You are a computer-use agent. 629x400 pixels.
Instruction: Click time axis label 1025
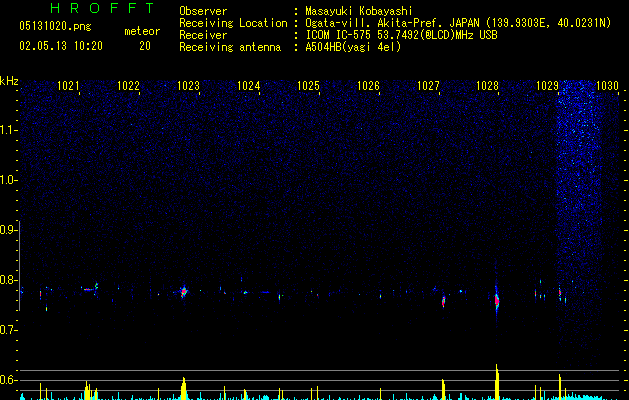pyautogui.click(x=308, y=86)
